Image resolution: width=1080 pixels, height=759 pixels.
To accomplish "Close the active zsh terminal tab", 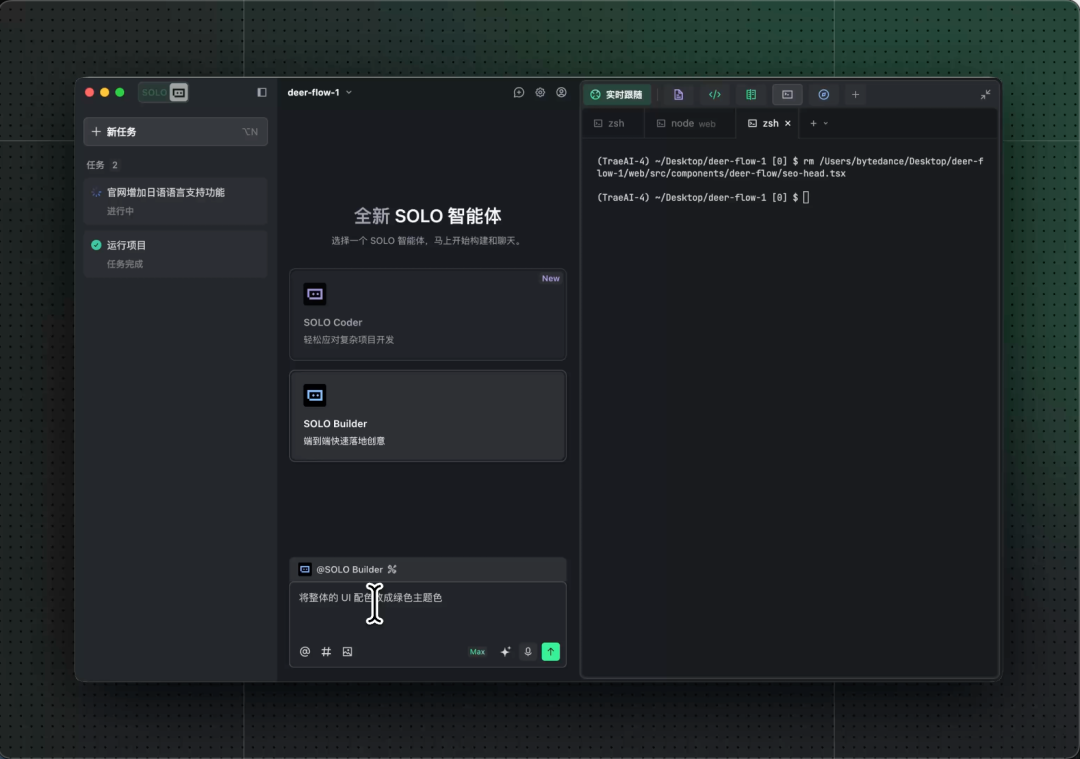I will 788,123.
